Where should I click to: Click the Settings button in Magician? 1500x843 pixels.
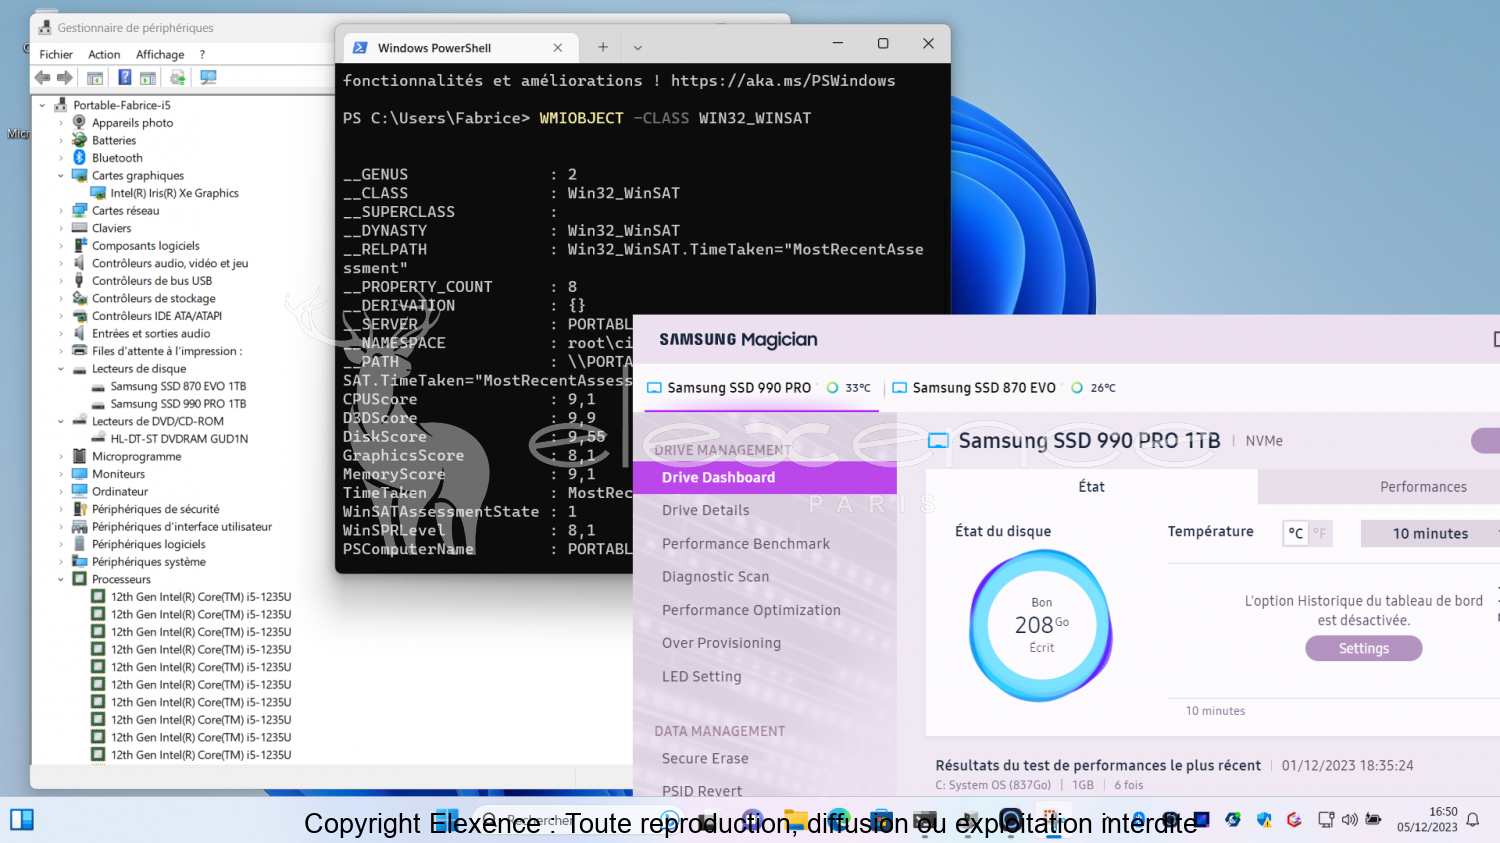click(1364, 648)
